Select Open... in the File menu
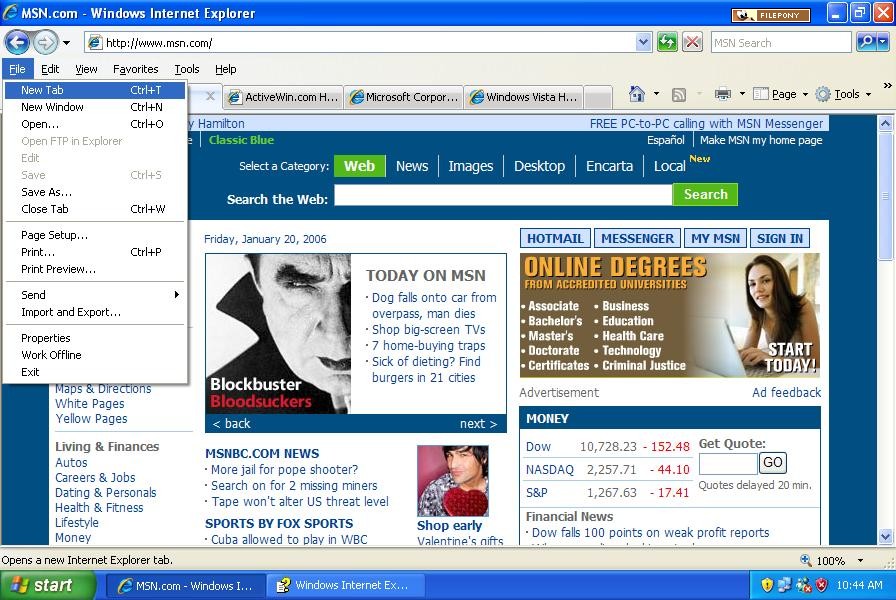This screenshot has height=600, width=896. tap(95, 124)
